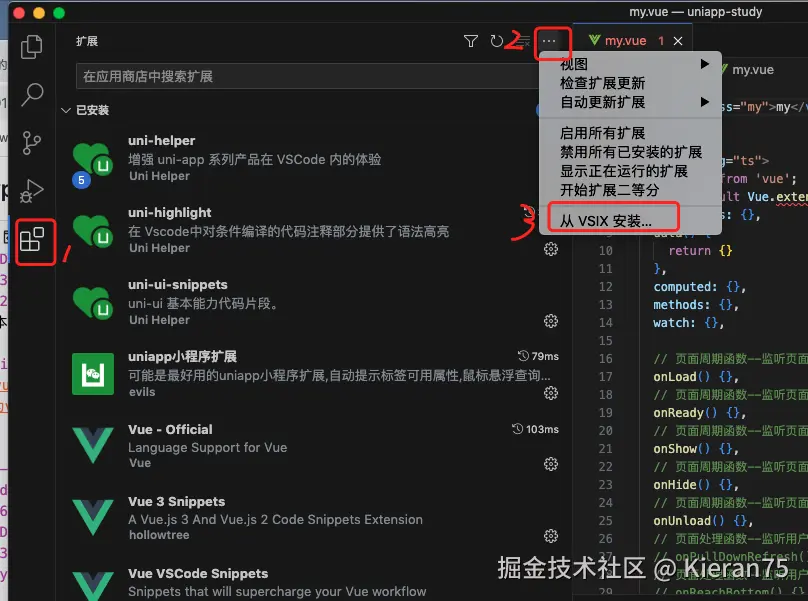Image resolution: width=808 pixels, height=601 pixels.
Task: Click the Vue - Official logo icon
Action: point(93,445)
